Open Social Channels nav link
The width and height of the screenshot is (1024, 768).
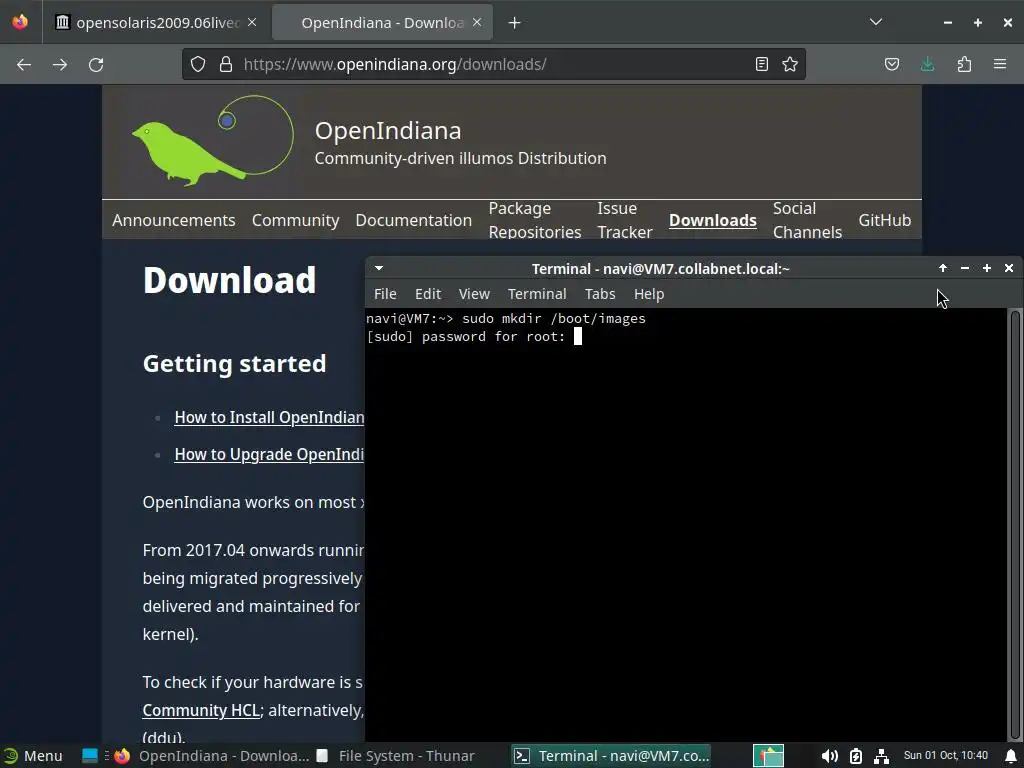(x=807, y=220)
